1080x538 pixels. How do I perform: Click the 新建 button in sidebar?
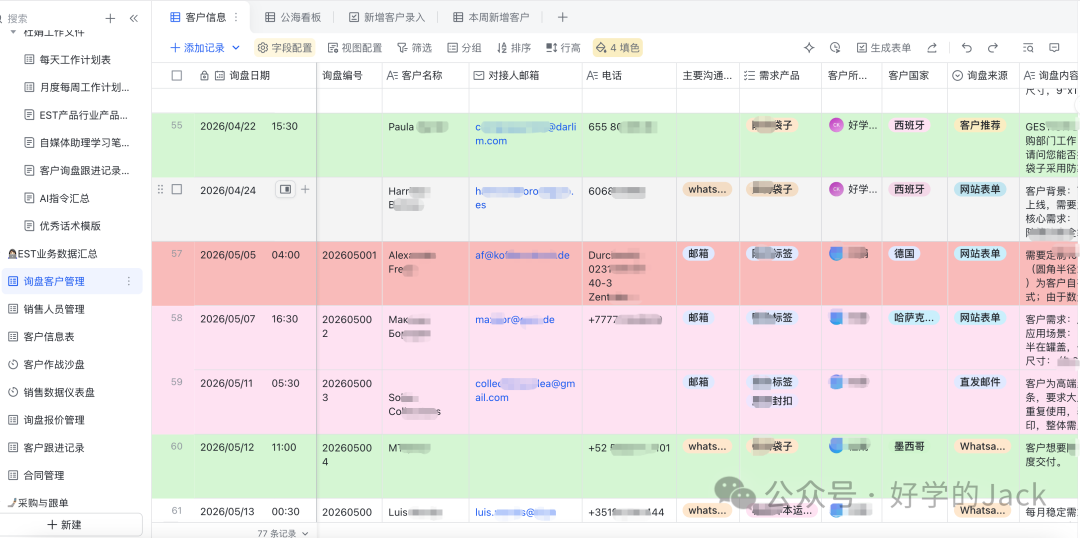tap(64, 524)
